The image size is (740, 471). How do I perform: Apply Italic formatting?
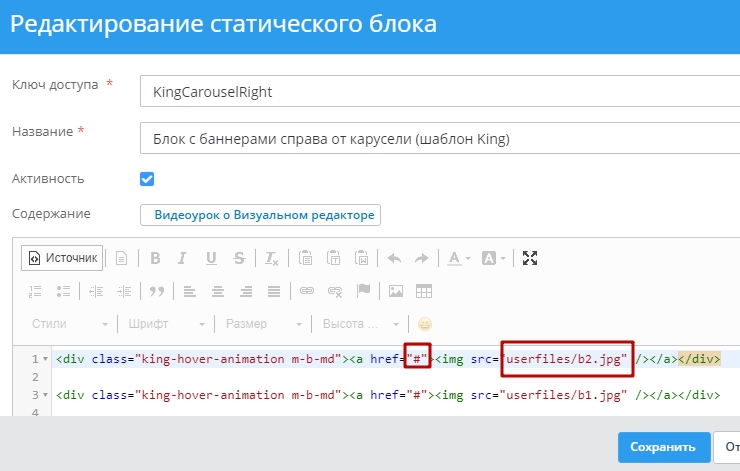[183, 258]
